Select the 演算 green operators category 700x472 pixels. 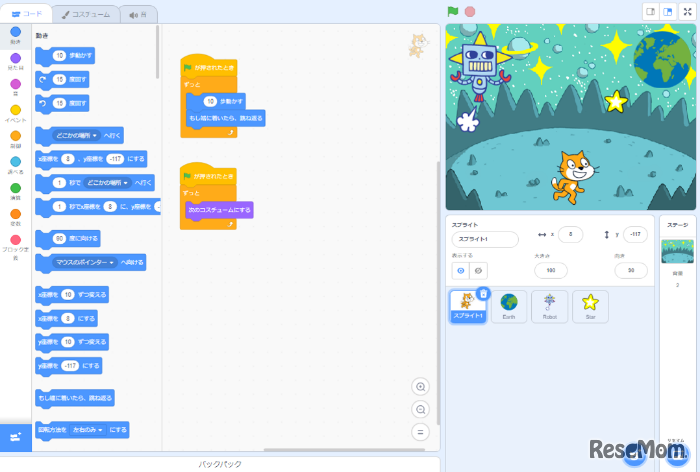point(16,188)
